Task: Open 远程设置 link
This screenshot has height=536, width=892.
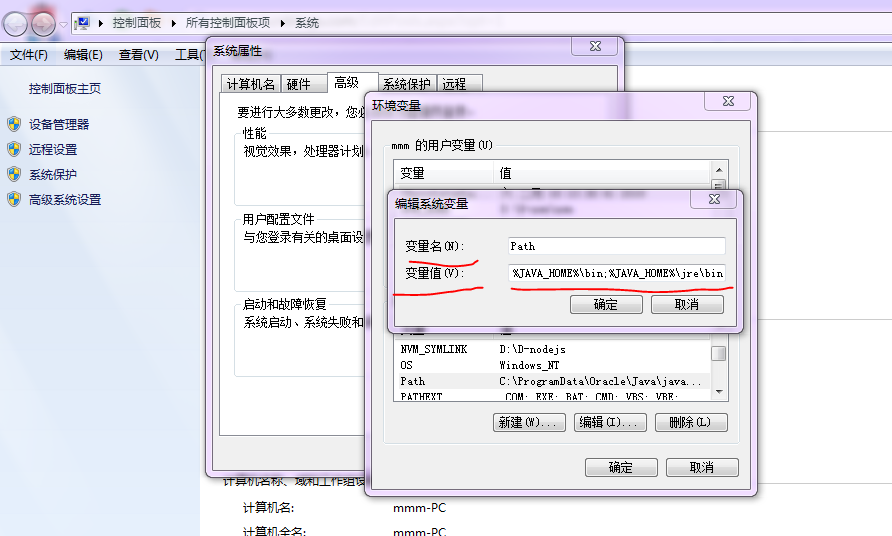Action: pos(53,150)
